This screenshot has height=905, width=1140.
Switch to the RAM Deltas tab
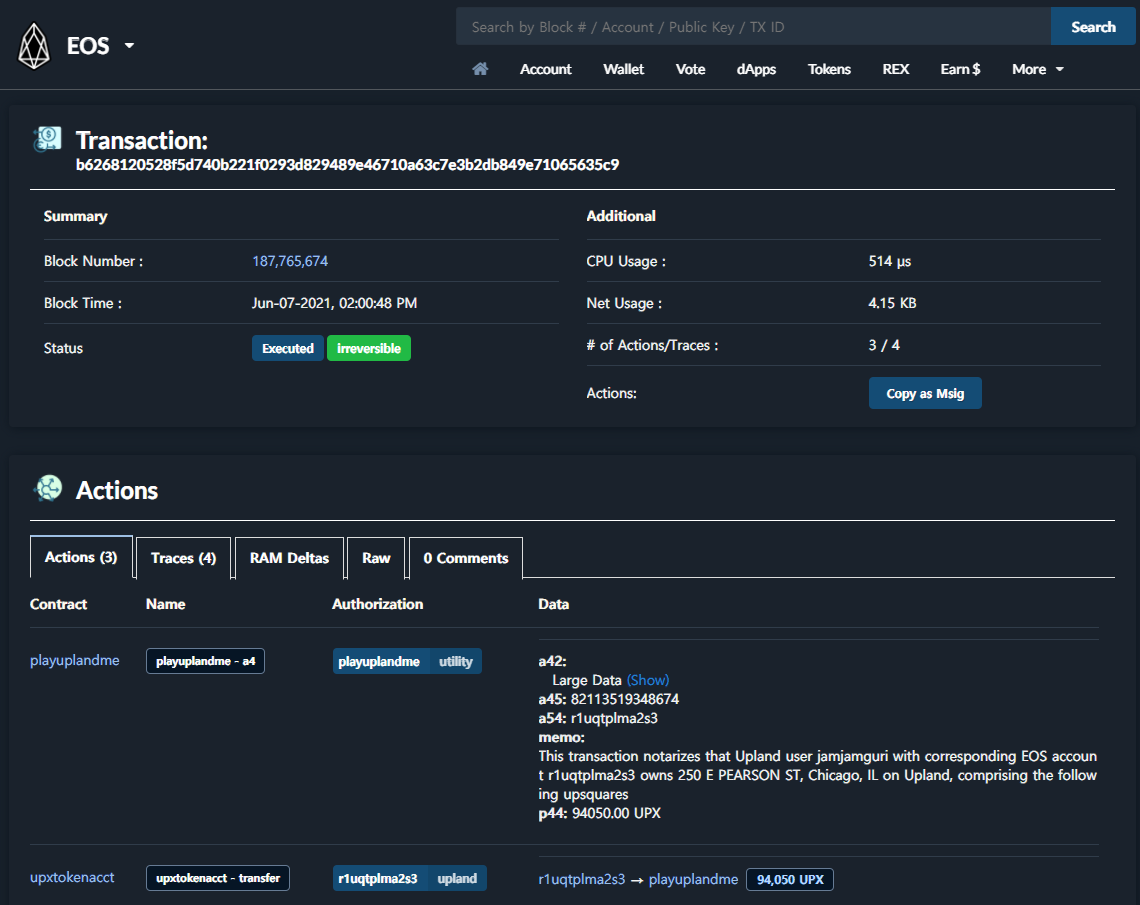coord(289,558)
